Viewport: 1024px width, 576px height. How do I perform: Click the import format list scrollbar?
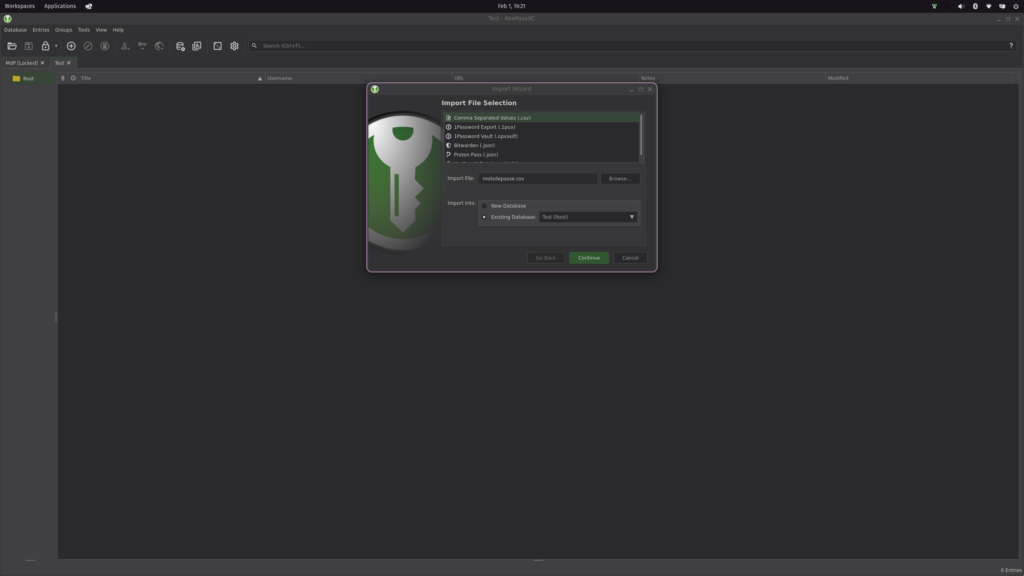[641, 135]
